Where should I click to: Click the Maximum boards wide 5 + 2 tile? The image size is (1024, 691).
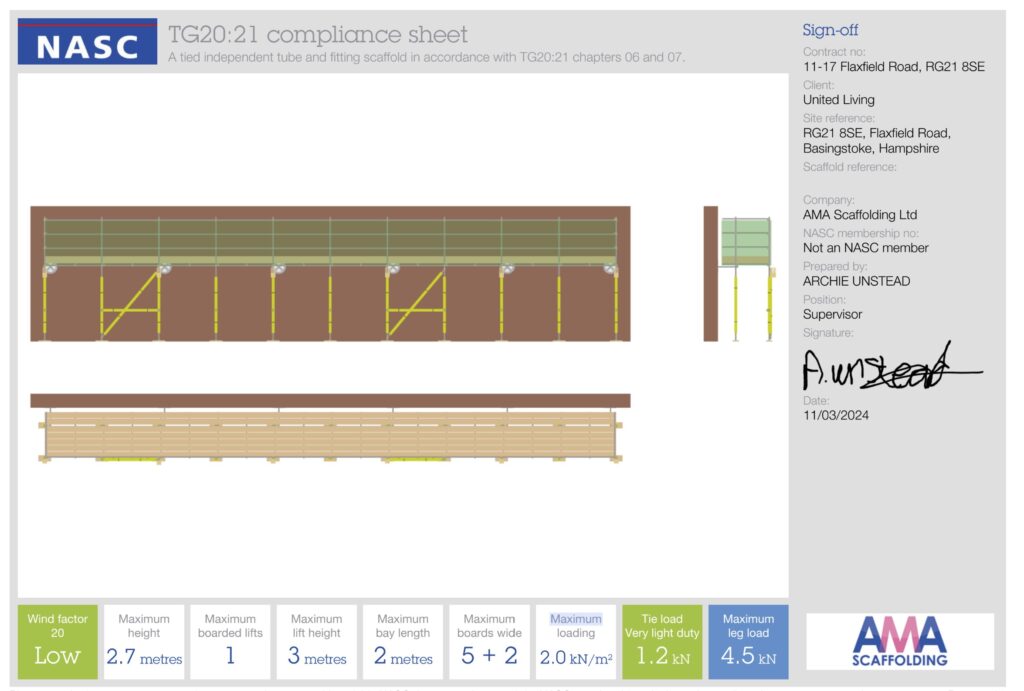[489, 641]
